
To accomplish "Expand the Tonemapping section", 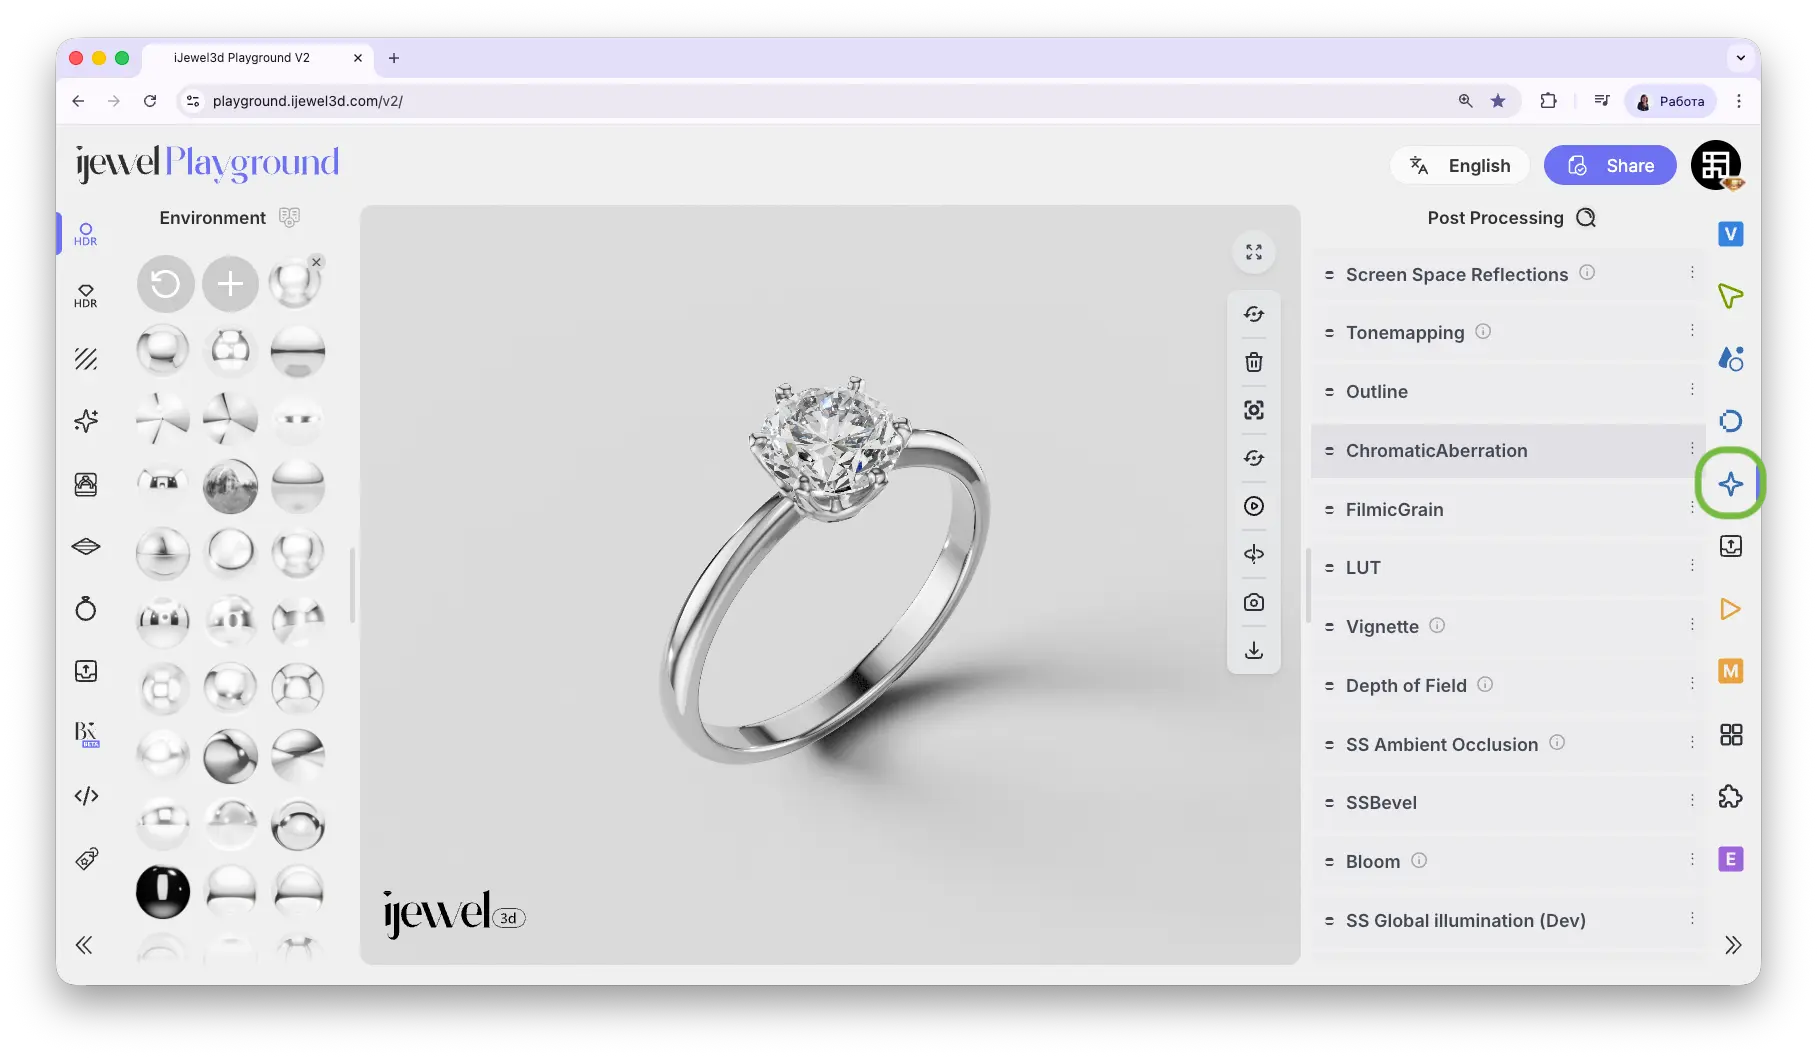I will 1507,332.
